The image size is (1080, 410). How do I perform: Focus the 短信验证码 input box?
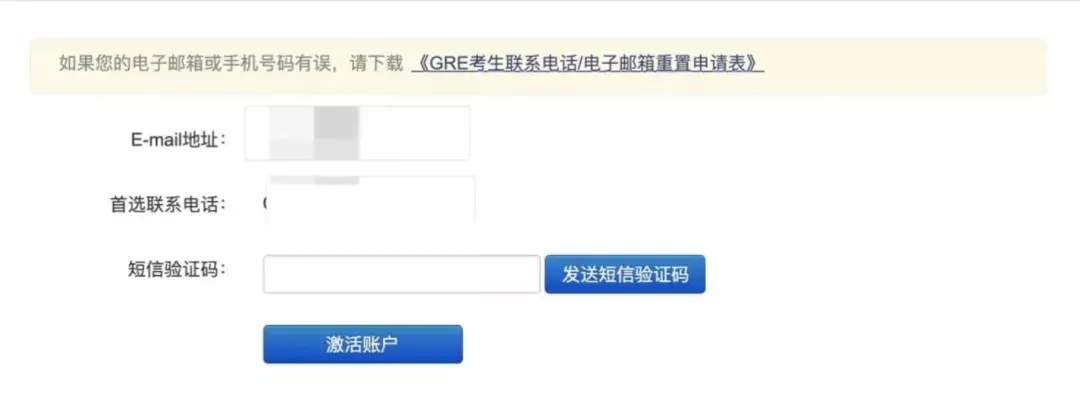(402, 274)
